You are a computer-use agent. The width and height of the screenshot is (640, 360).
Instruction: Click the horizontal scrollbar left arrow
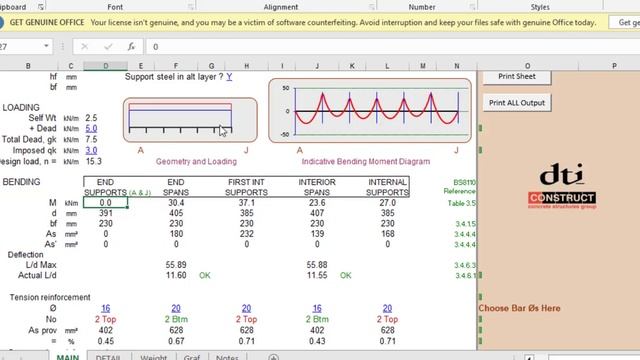click(x=529, y=358)
